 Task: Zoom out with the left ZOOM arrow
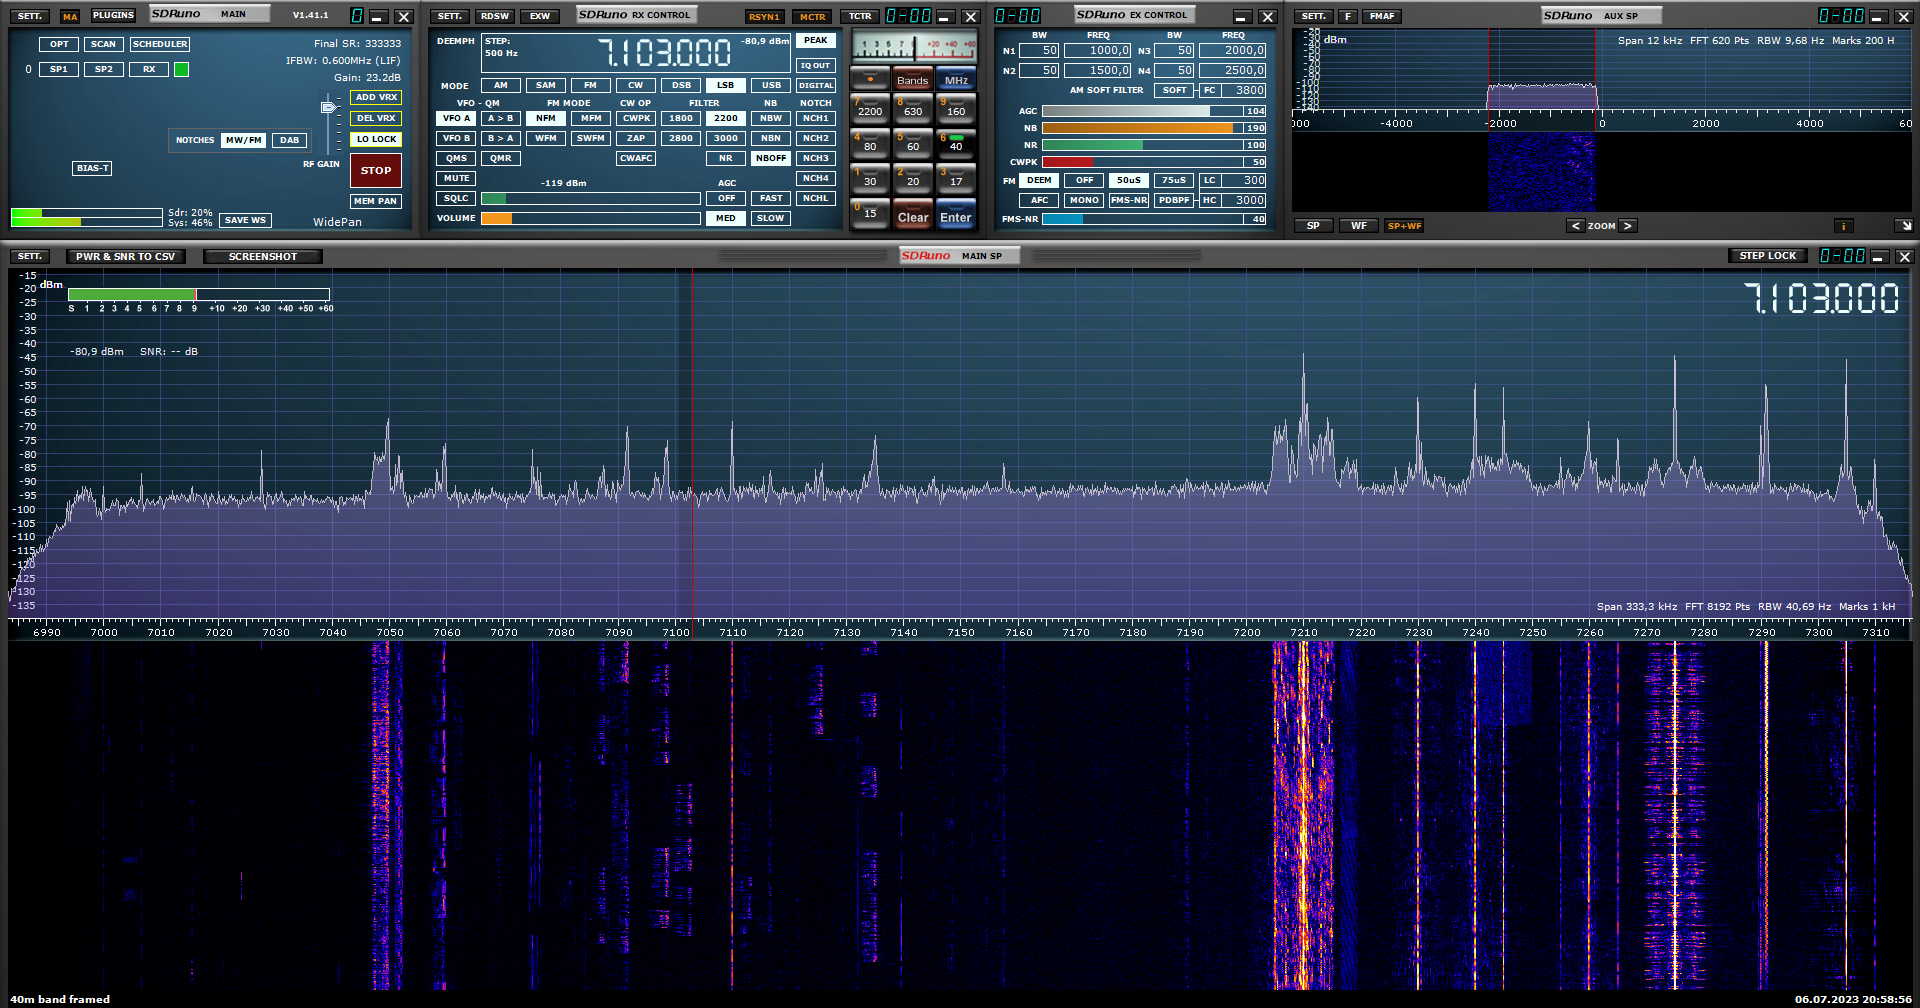point(1576,226)
